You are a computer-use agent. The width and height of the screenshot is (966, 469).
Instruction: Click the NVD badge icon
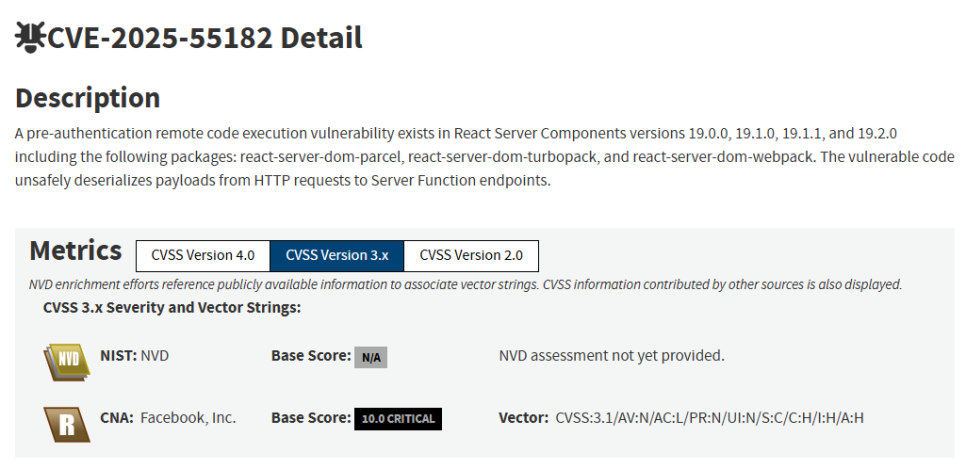pos(66,361)
